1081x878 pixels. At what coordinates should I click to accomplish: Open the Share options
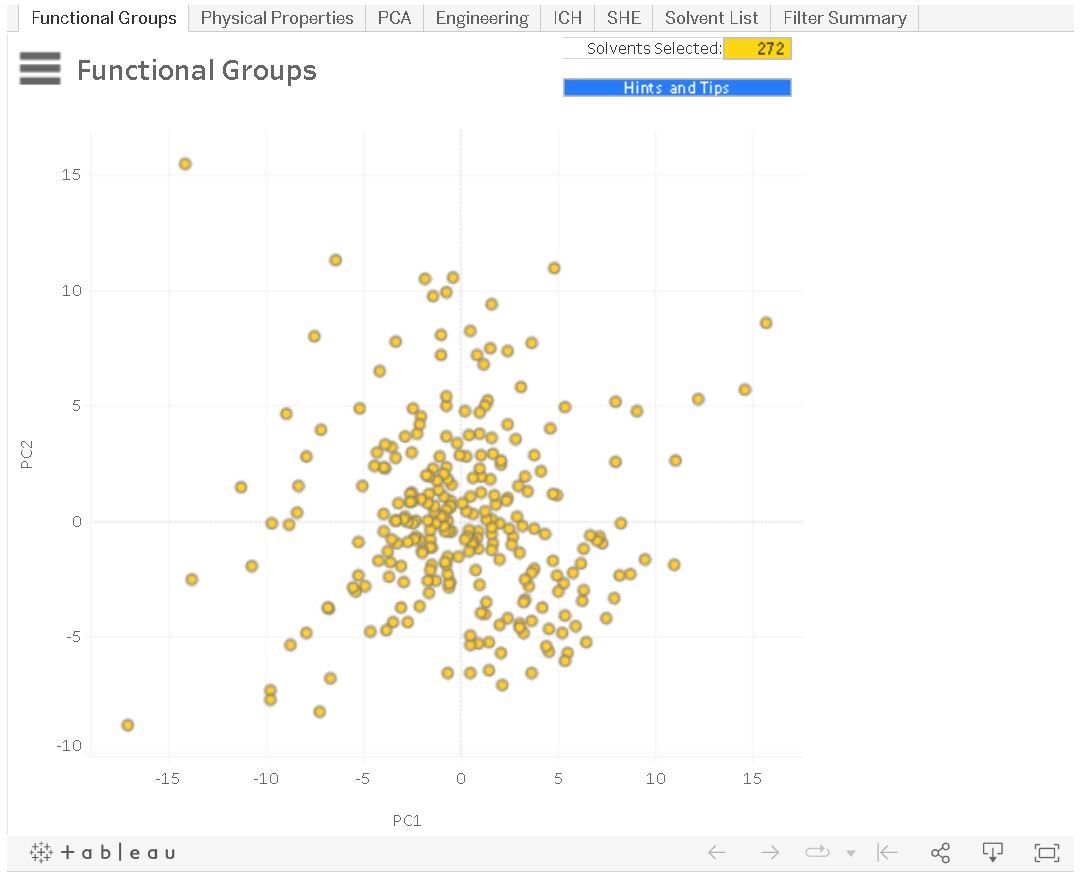[940, 852]
